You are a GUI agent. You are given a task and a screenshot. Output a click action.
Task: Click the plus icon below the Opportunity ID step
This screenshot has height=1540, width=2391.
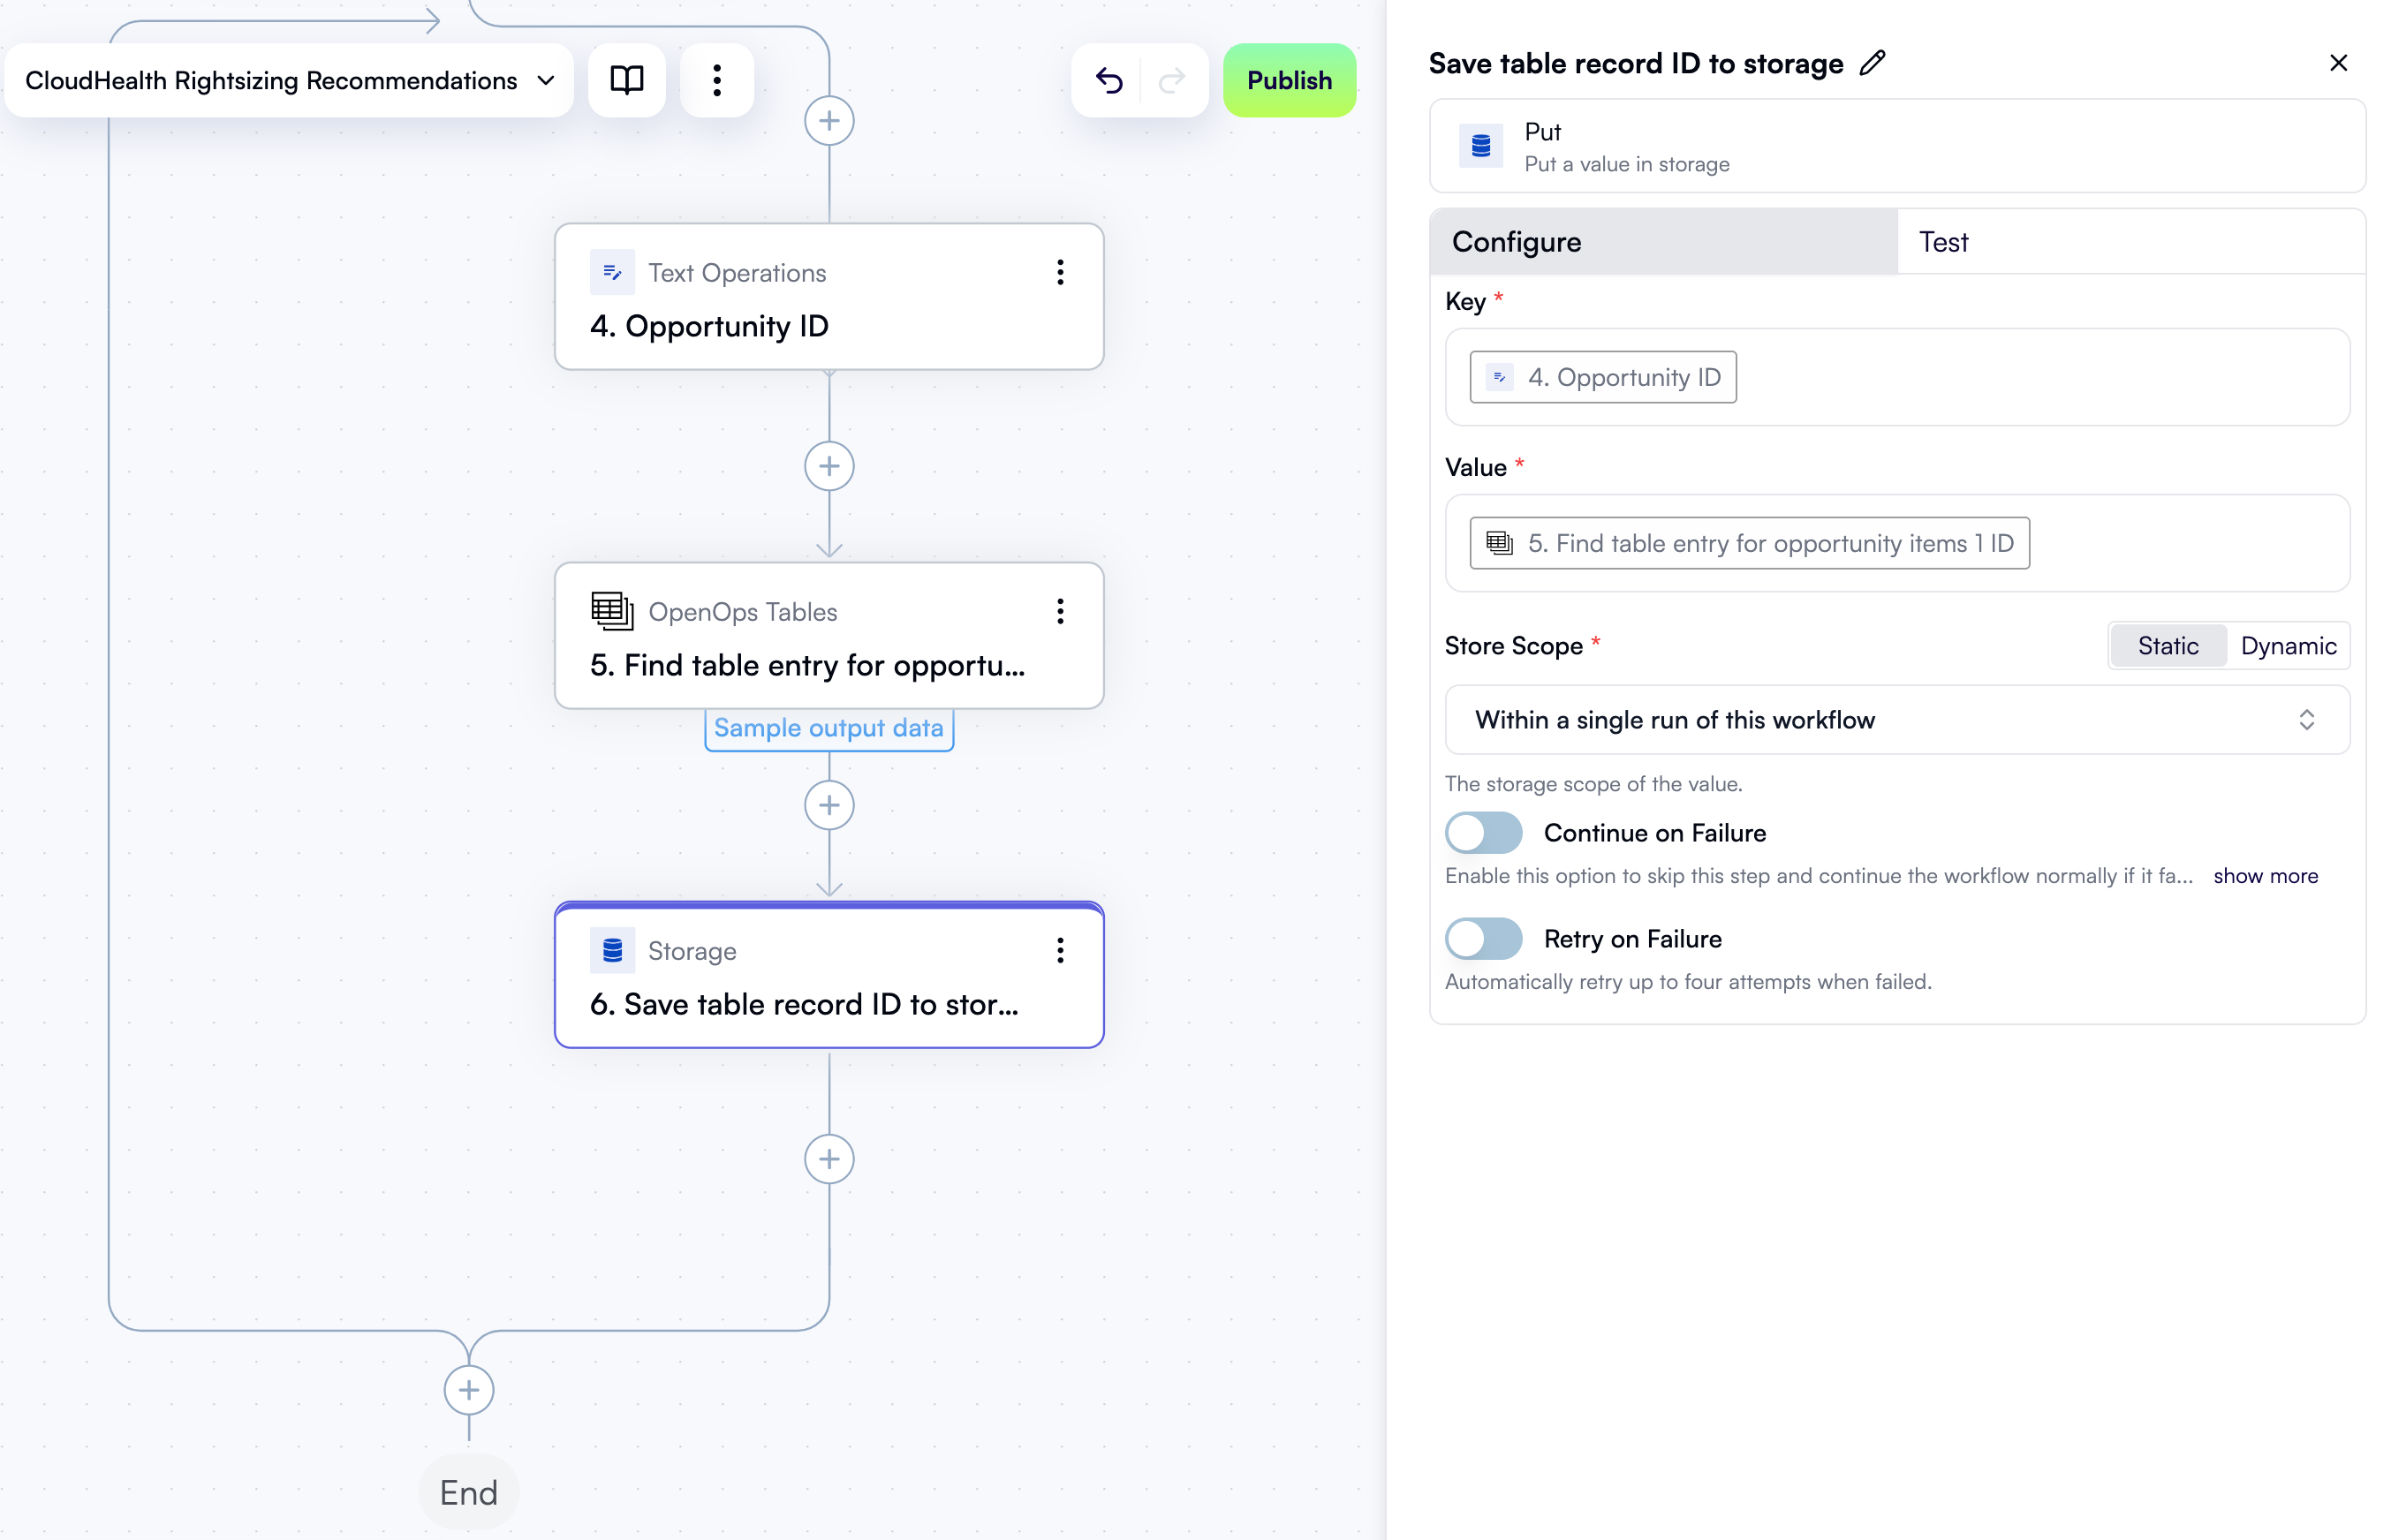pyautogui.click(x=829, y=466)
